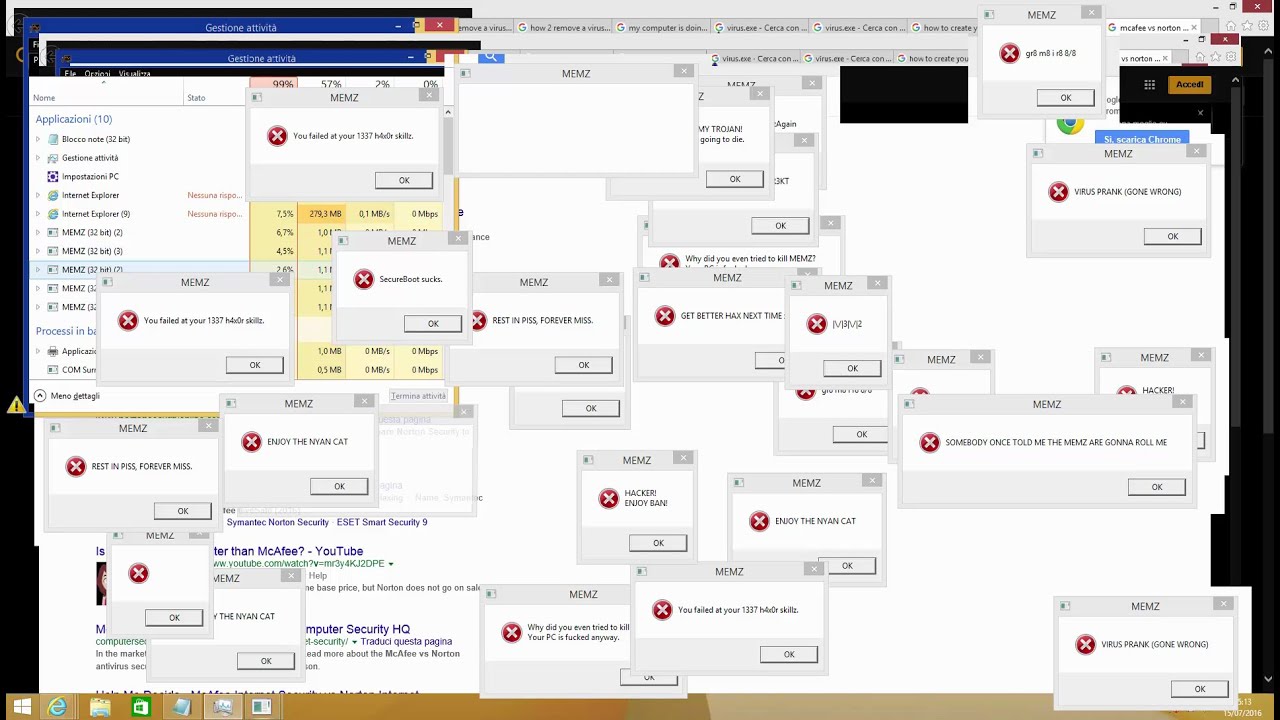Click Chrome logo in download banner
1280x720 pixels.
pos(1070,126)
